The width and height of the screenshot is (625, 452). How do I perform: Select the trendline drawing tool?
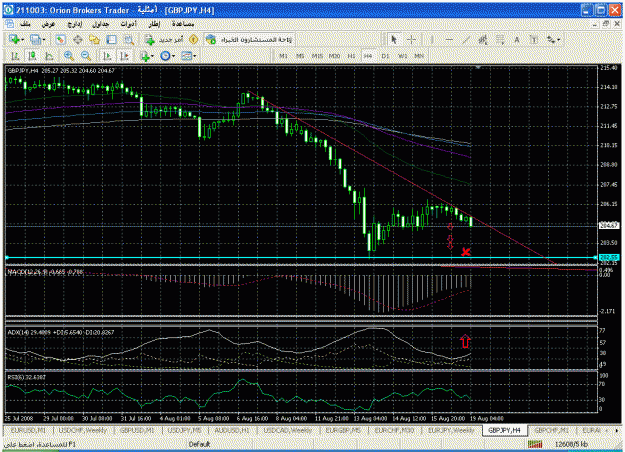tap(466, 39)
